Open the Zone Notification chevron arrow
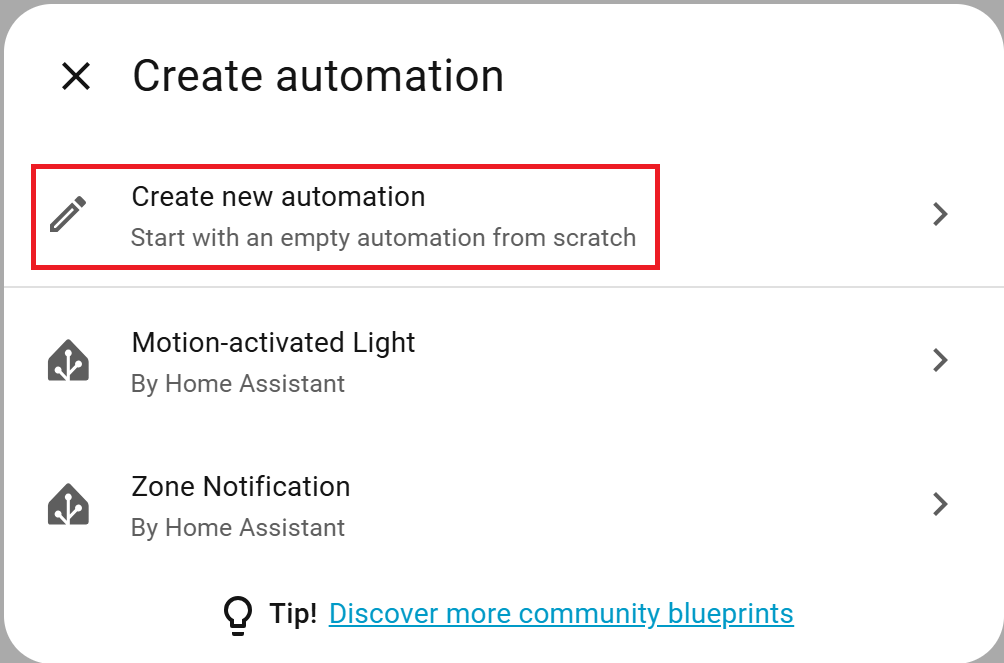This screenshot has height=663, width=1004. point(939,504)
